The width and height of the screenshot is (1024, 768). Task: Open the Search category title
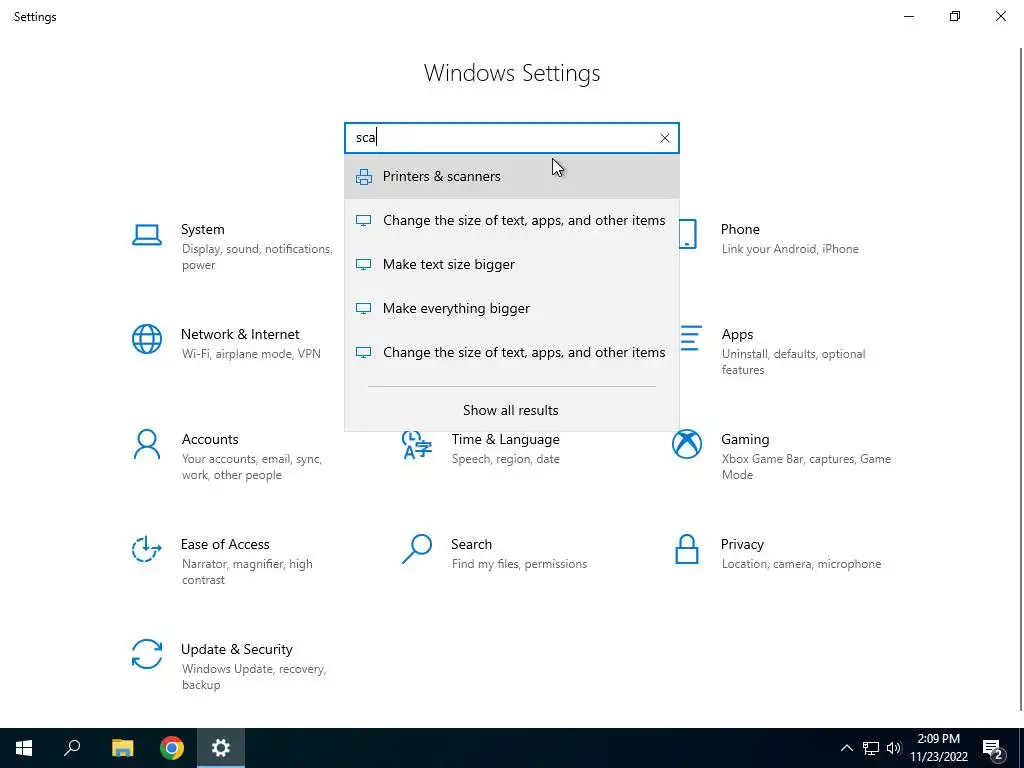(x=472, y=545)
